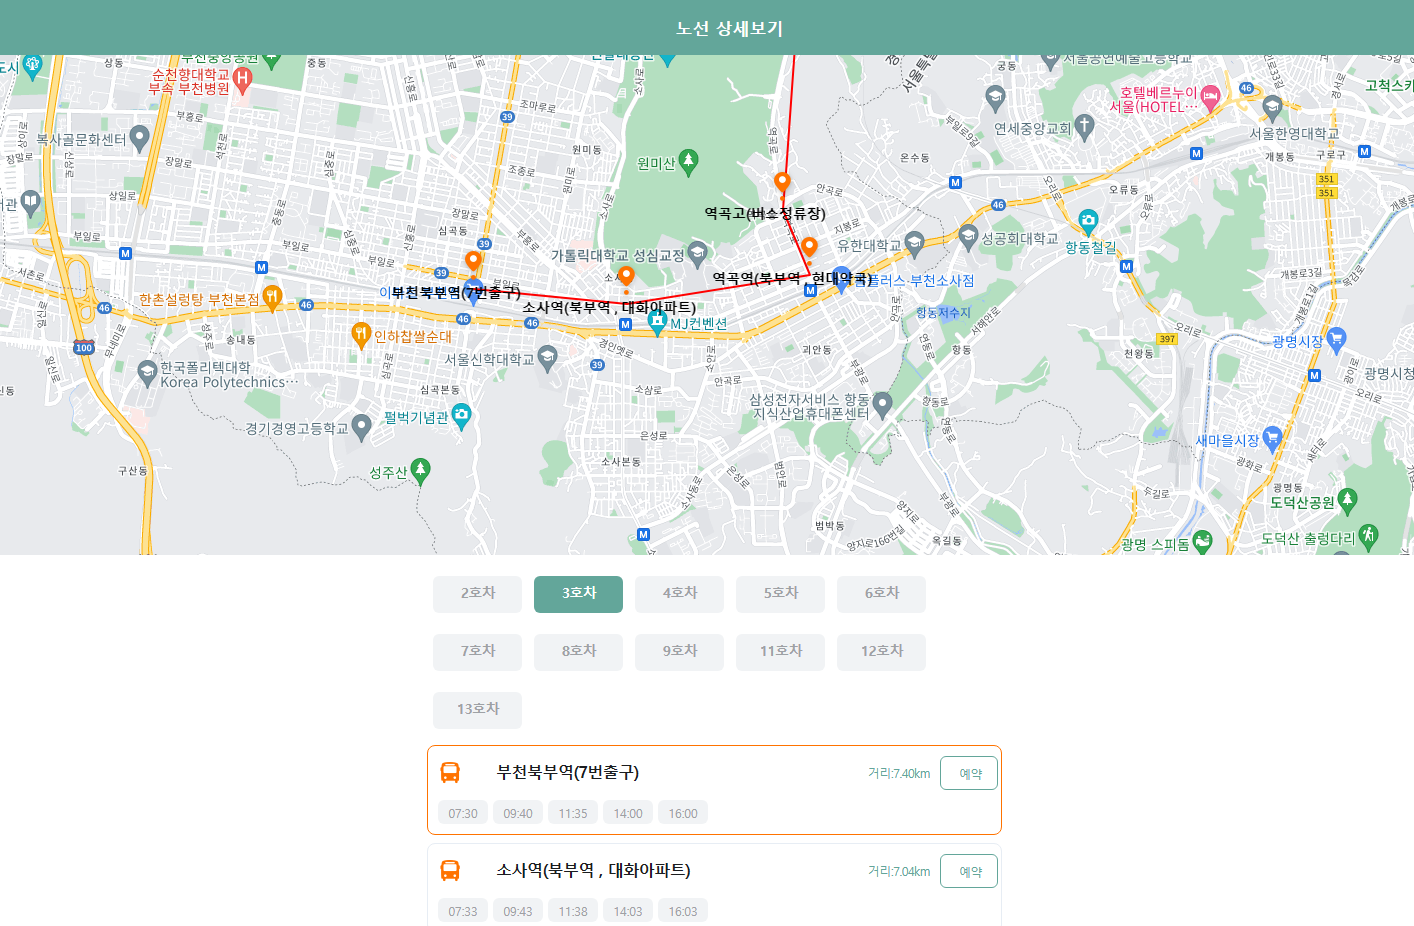Click the 성주산 green mountain pin

[x=421, y=472]
